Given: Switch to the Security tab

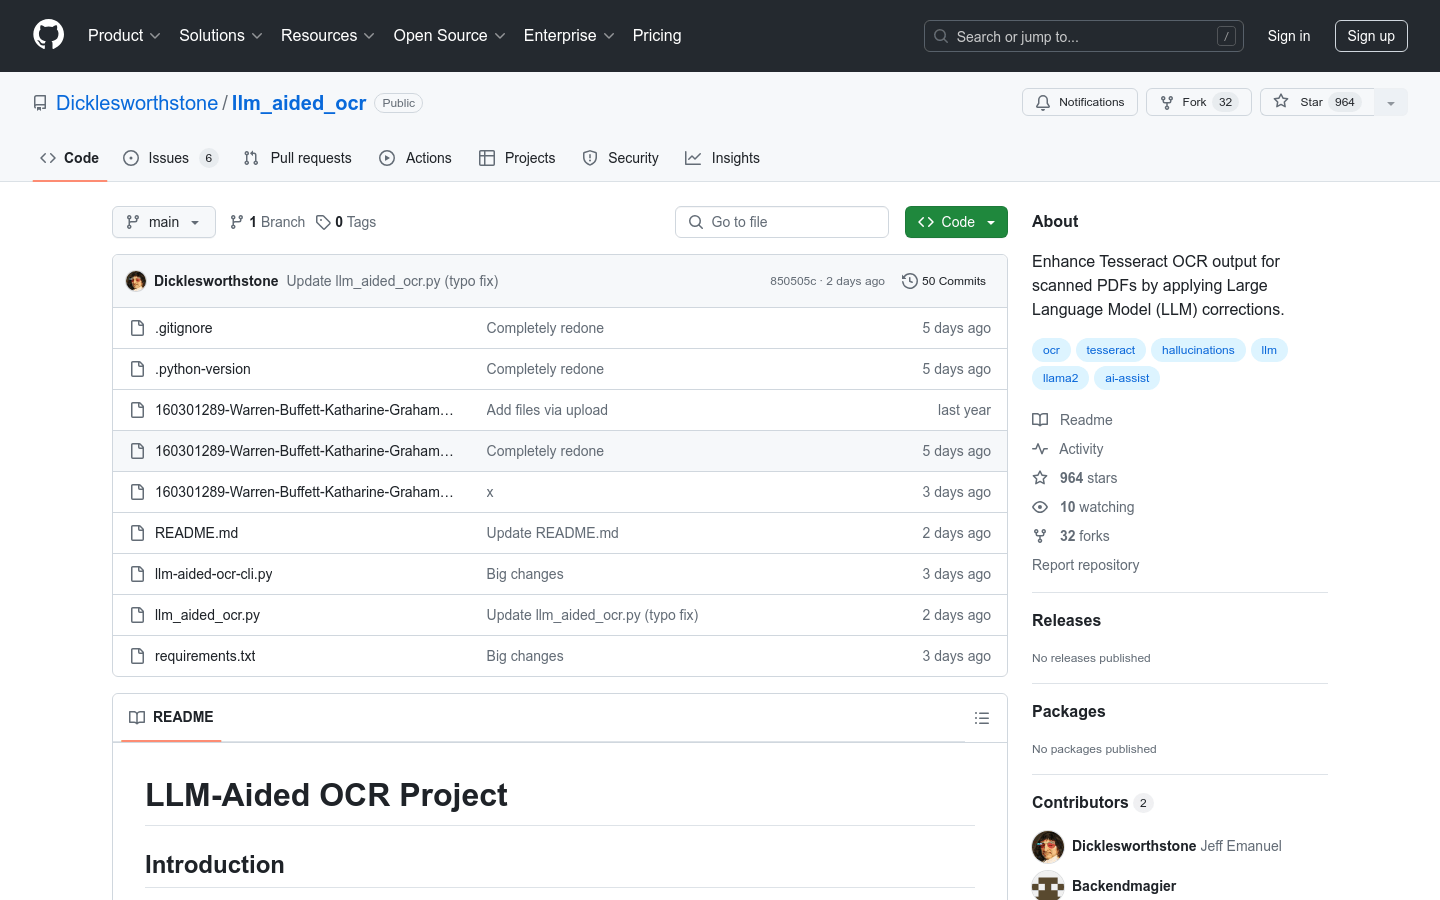Looking at the screenshot, I should pos(621,158).
